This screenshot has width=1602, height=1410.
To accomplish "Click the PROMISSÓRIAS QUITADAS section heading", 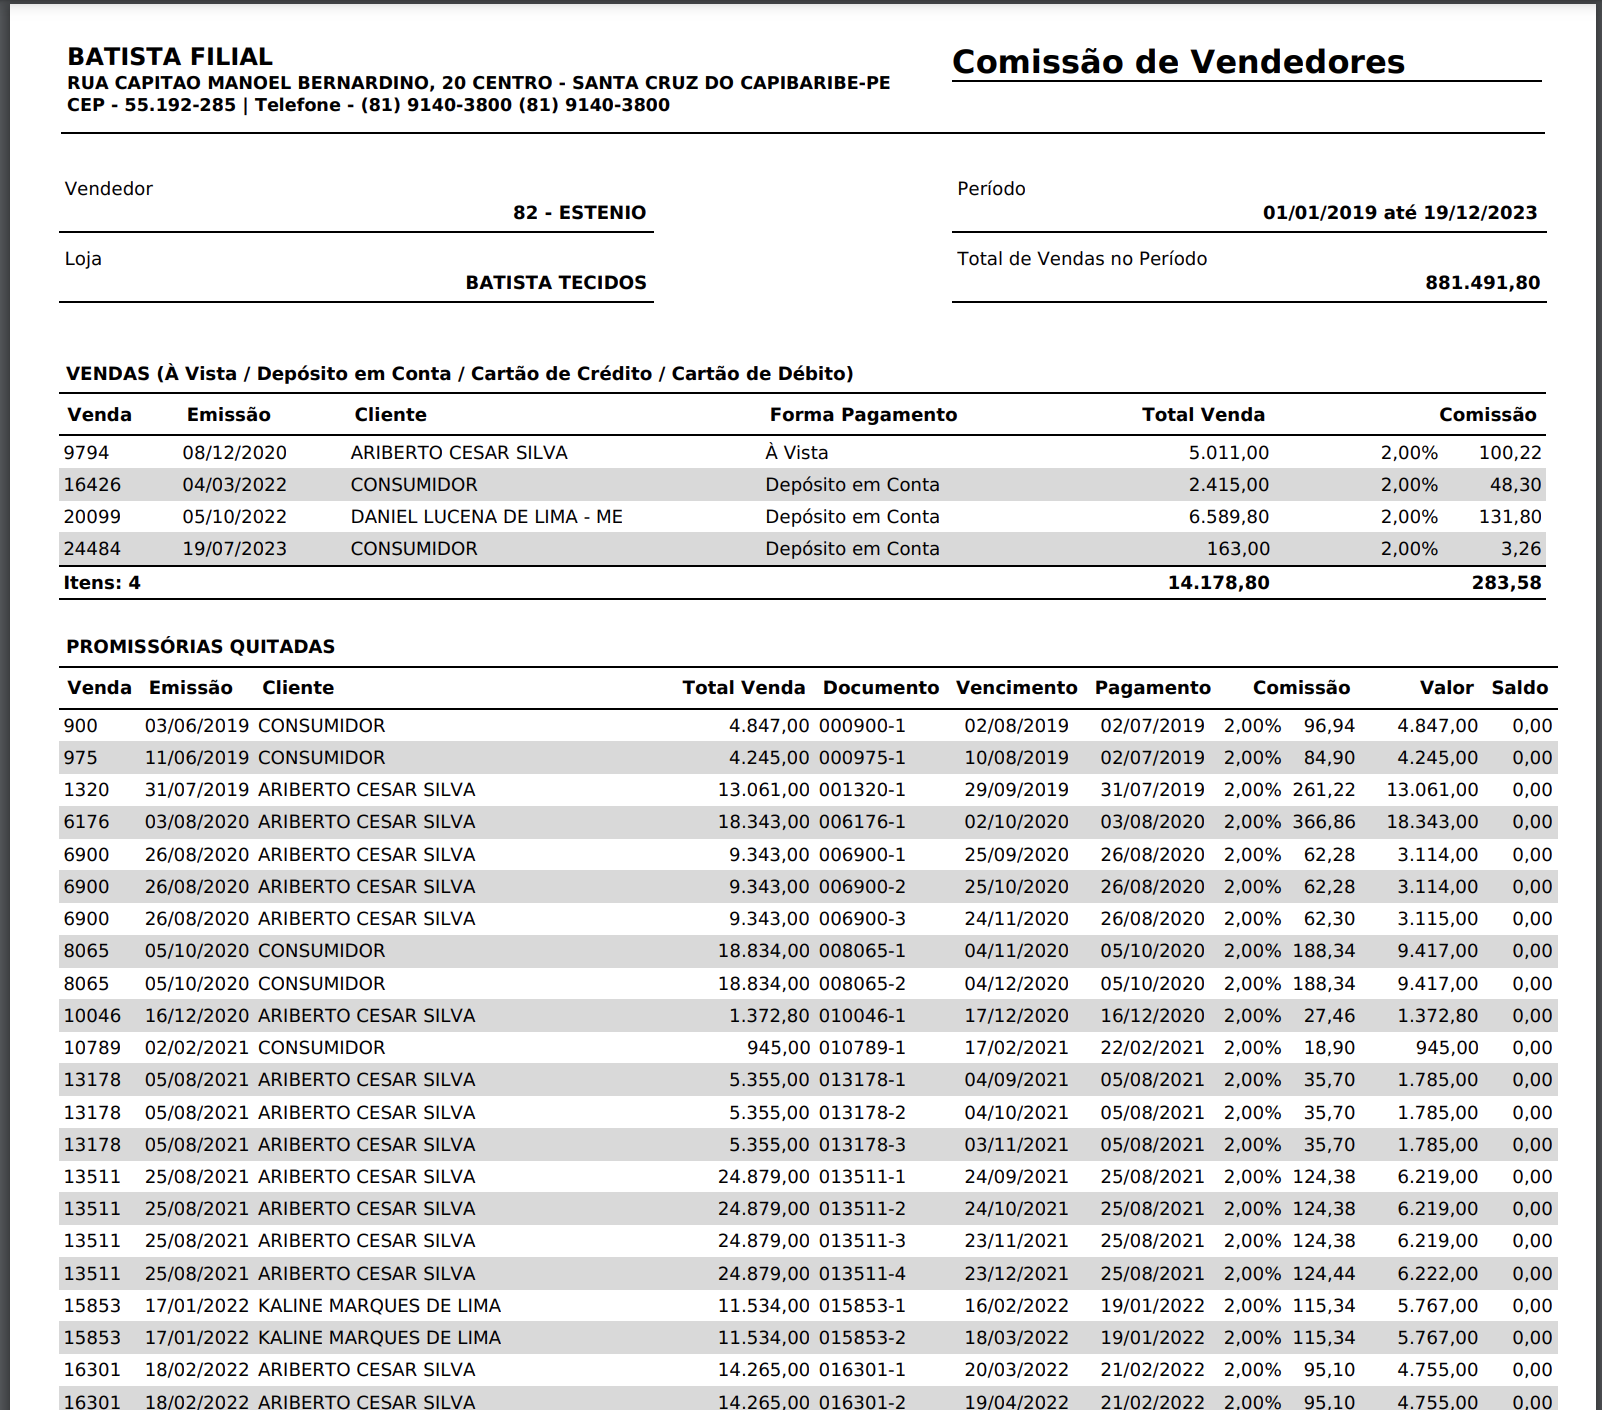I will tap(200, 647).
